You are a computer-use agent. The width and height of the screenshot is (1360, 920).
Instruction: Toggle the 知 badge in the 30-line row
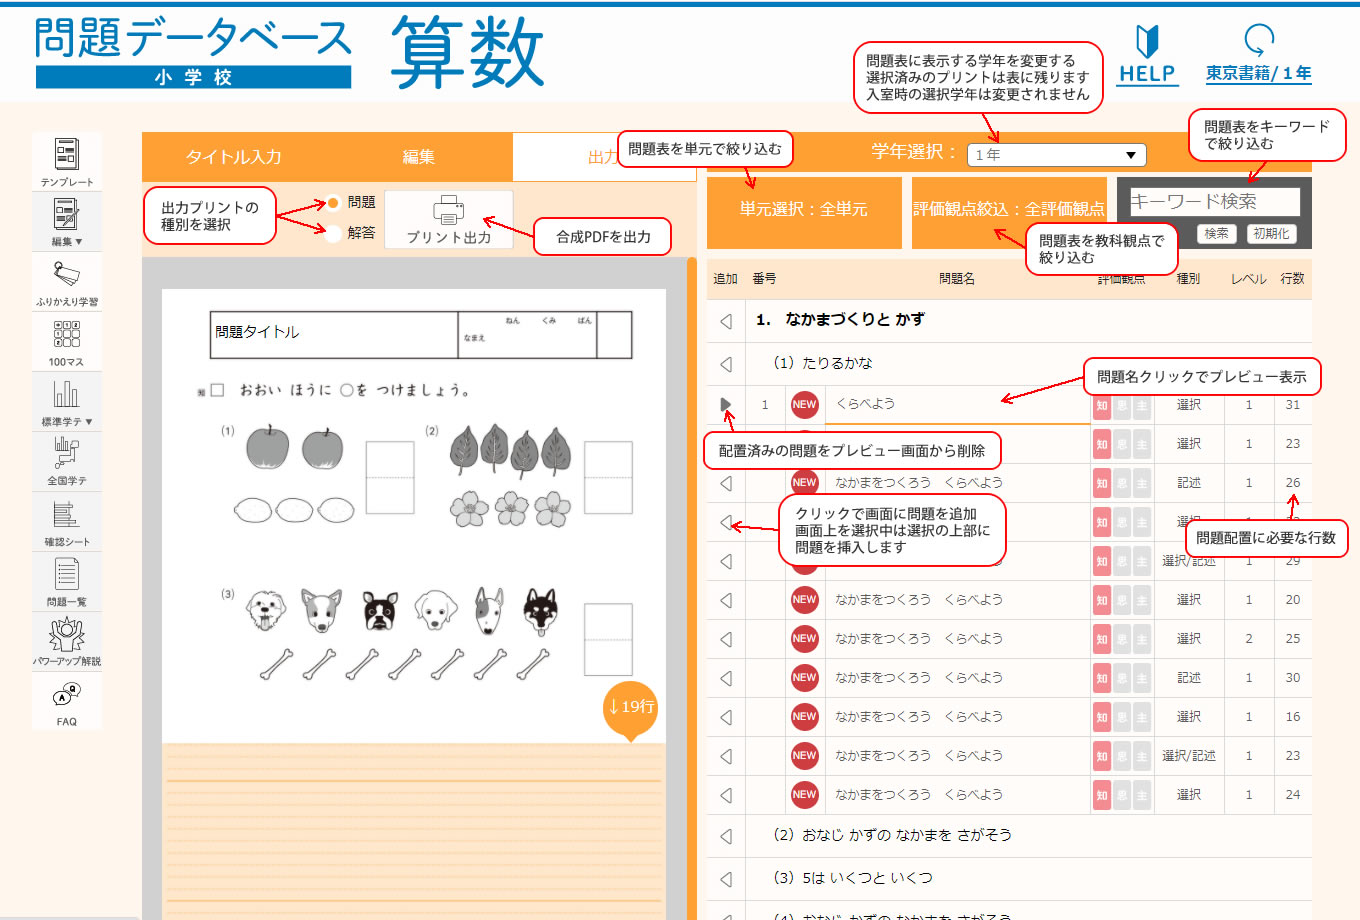tap(1102, 678)
